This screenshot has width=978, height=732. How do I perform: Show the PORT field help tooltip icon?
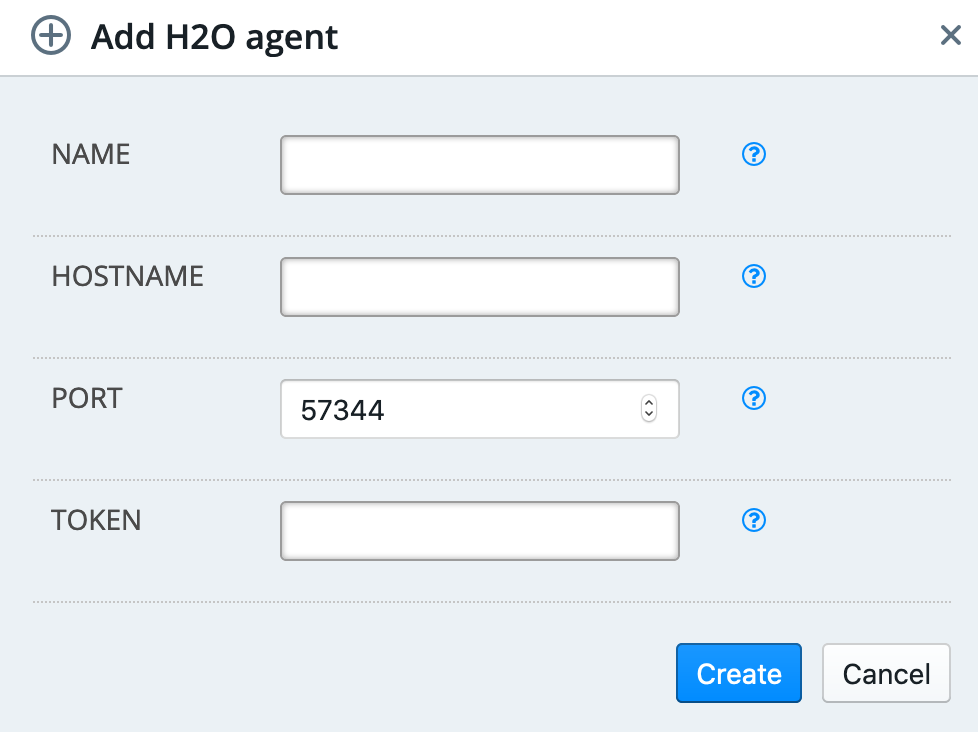[x=753, y=398]
